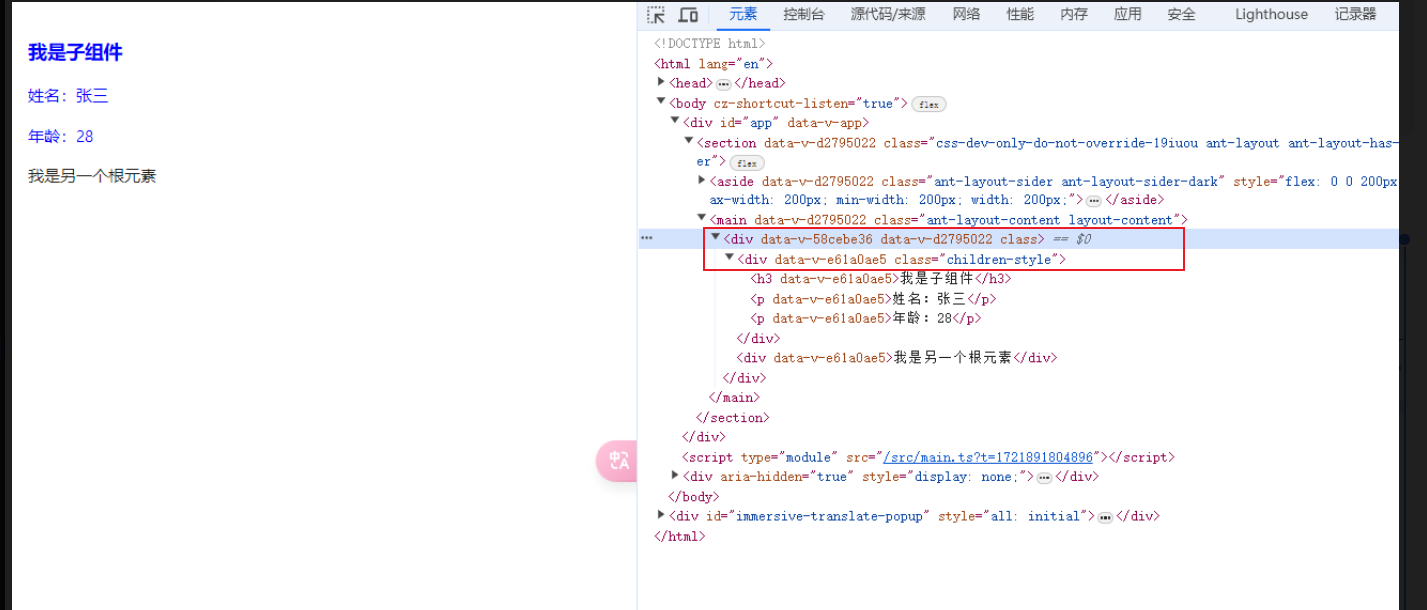The height and width of the screenshot is (610, 1427).
Task: Select the closing </section> tag line
Action: click(732, 418)
